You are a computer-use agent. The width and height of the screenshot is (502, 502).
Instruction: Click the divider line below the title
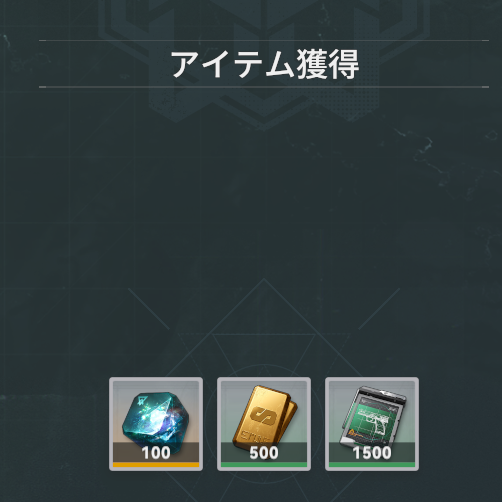(x=264, y=87)
